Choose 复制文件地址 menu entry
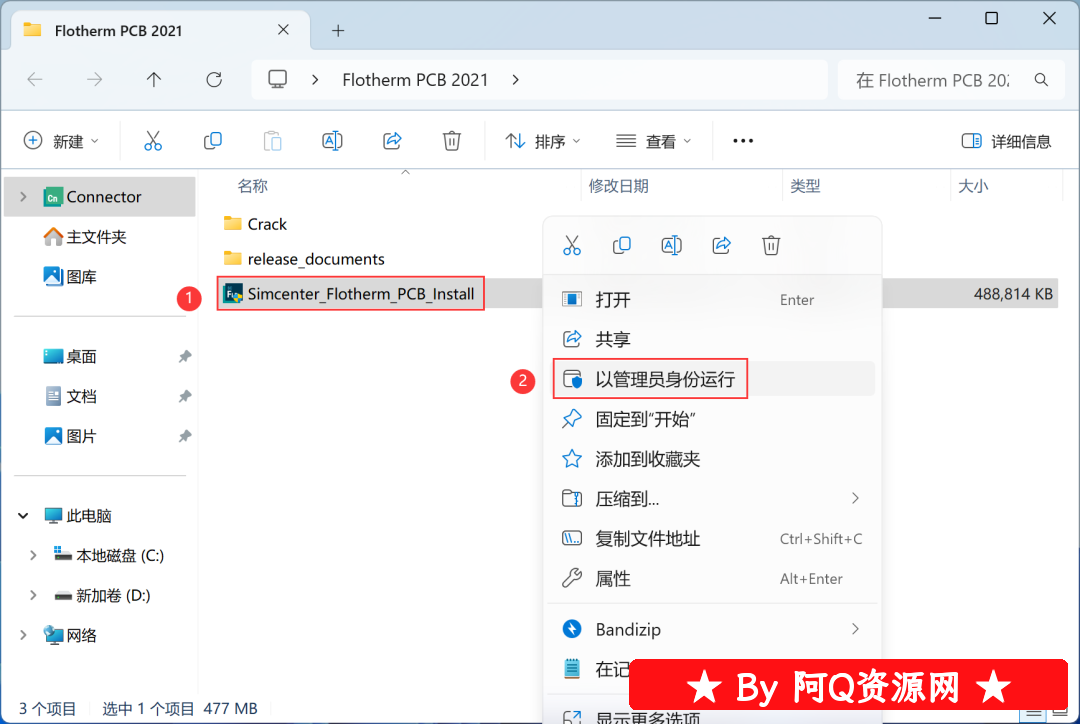Image resolution: width=1080 pixels, height=724 pixels. pyautogui.click(x=714, y=538)
